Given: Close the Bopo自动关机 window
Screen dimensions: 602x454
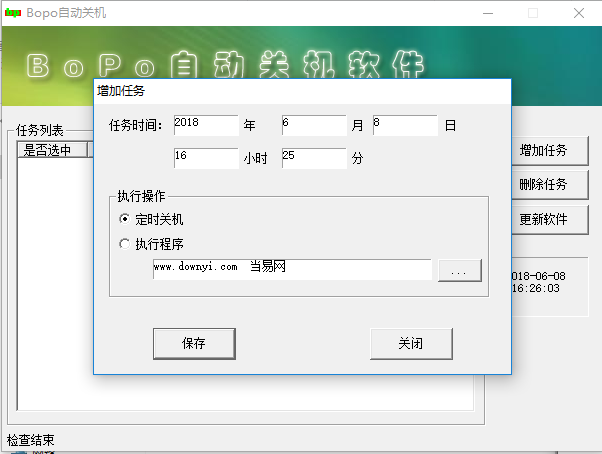Looking at the screenshot, I should coord(579,13).
